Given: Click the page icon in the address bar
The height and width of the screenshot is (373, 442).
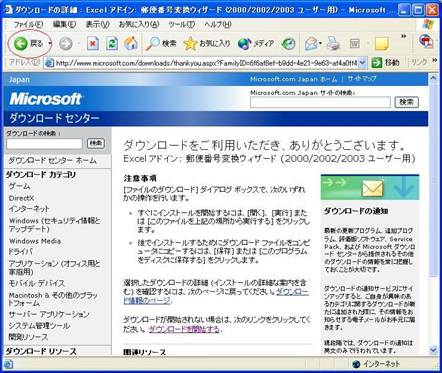Looking at the screenshot, I should [x=49, y=63].
